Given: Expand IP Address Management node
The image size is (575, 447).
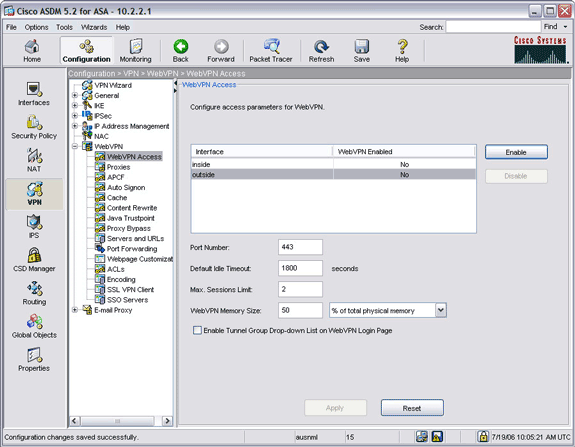Looking at the screenshot, I should click(75, 126).
